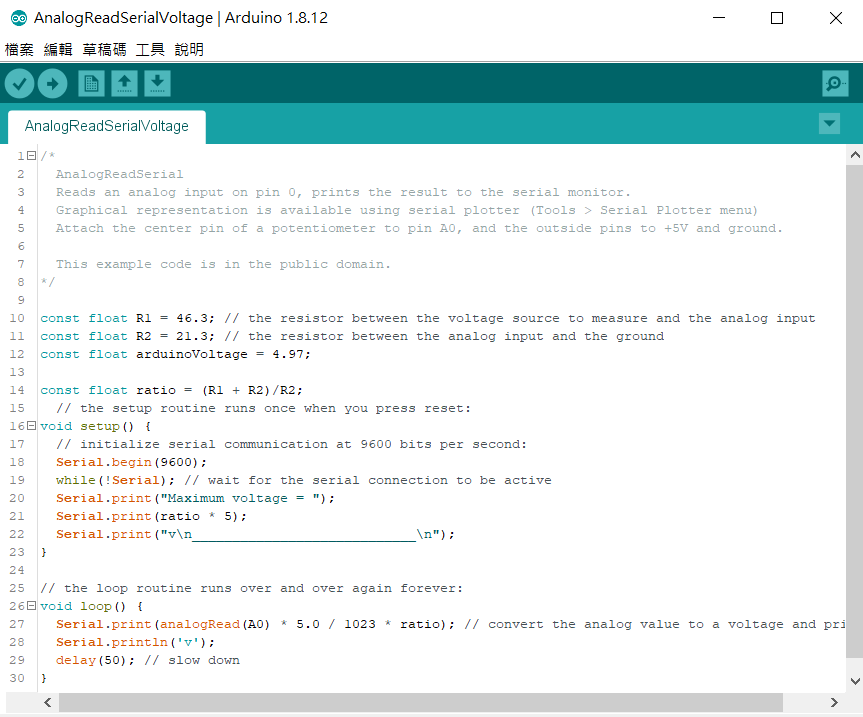Open the Serial Monitor magnifier icon
863x717 pixels.
pos(835,84)
